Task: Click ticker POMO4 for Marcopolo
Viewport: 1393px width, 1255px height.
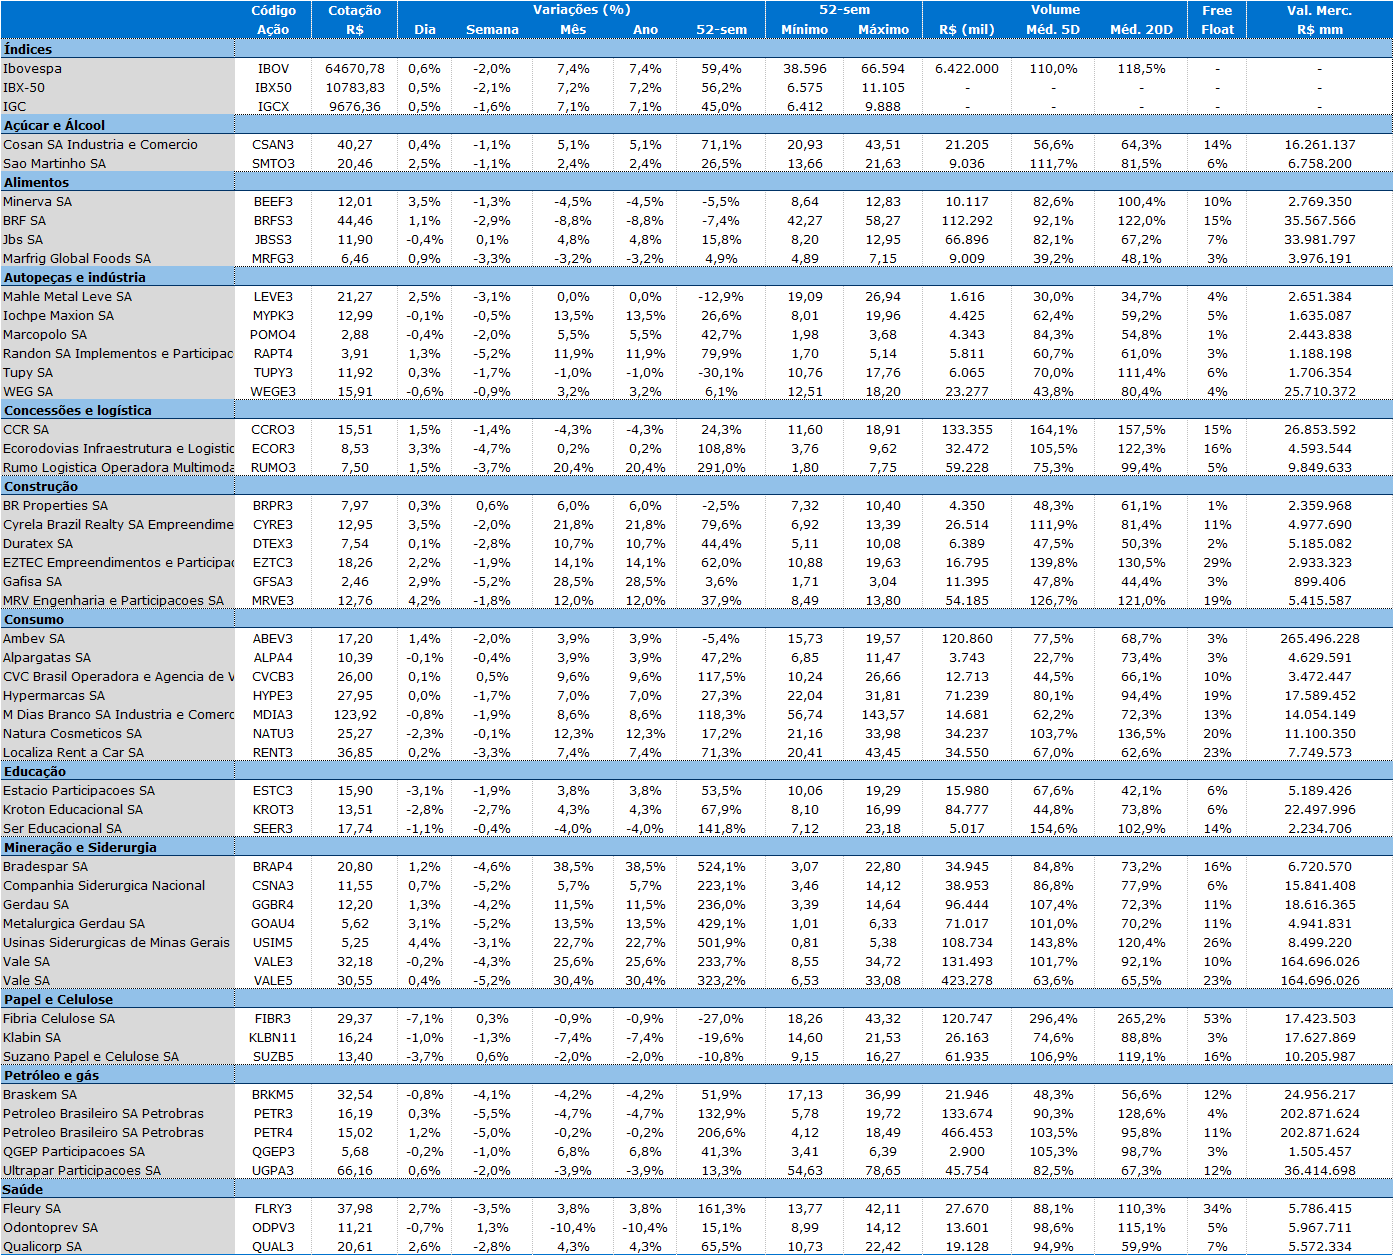Action: click(273, 335)
